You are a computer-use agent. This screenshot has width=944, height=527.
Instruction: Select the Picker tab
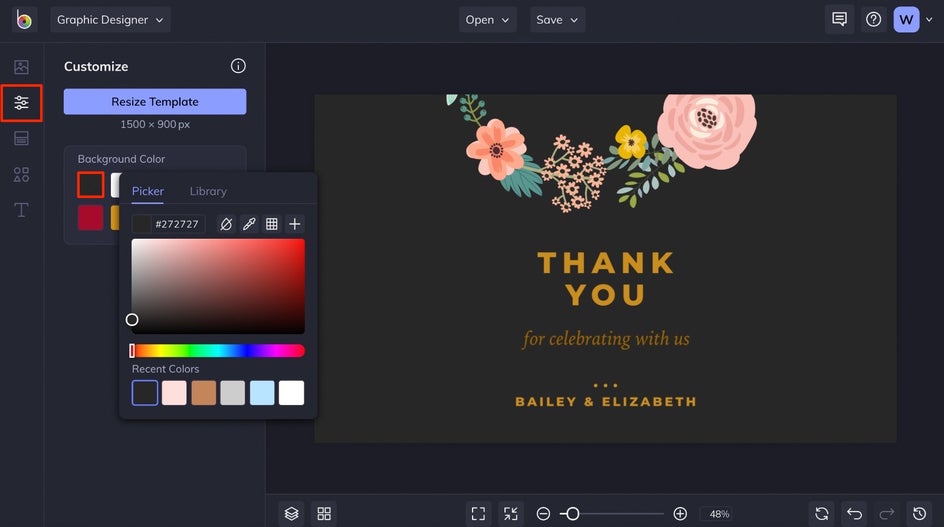tap(148, 191)
